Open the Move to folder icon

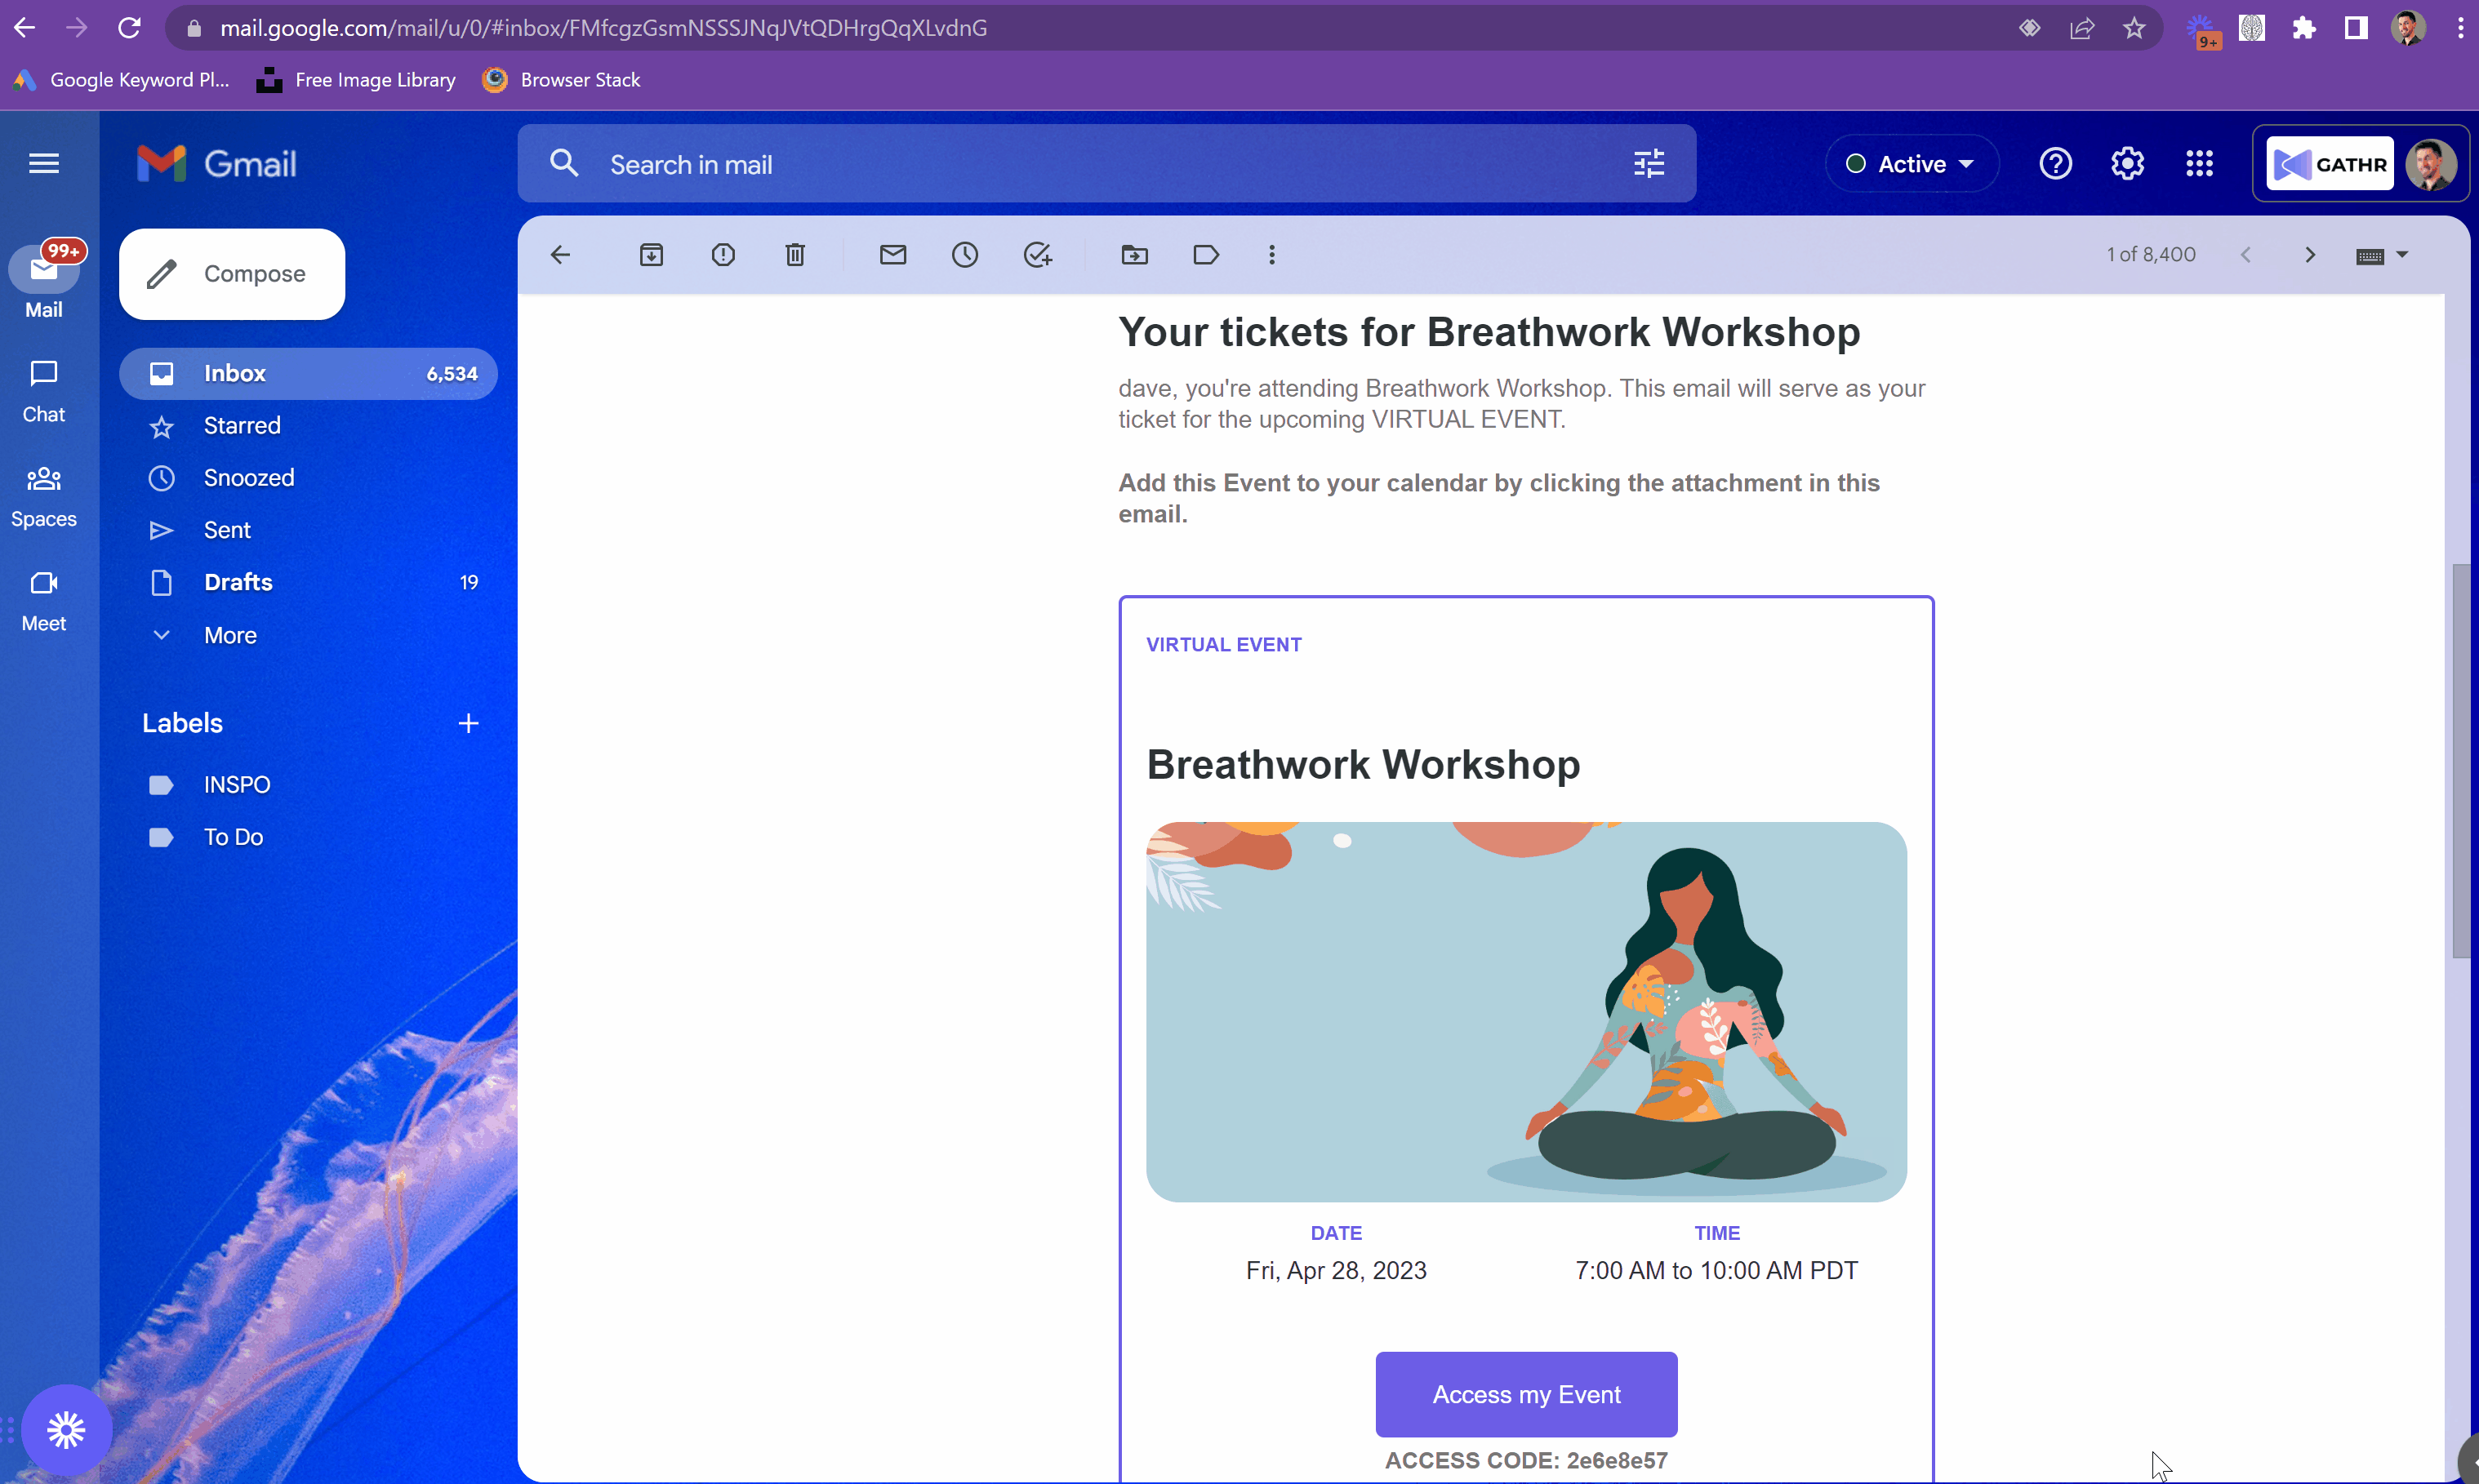tap(1134, 255)
